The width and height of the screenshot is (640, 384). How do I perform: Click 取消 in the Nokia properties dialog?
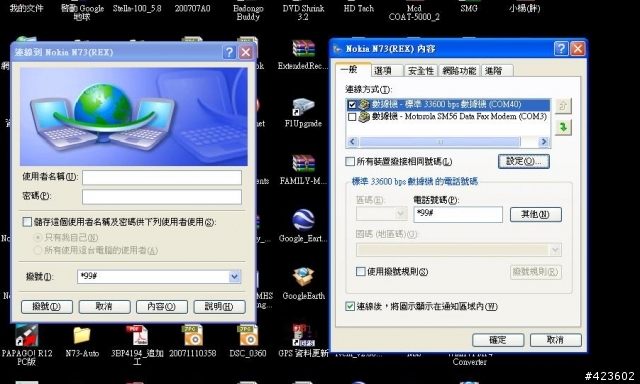click(556, 340)
